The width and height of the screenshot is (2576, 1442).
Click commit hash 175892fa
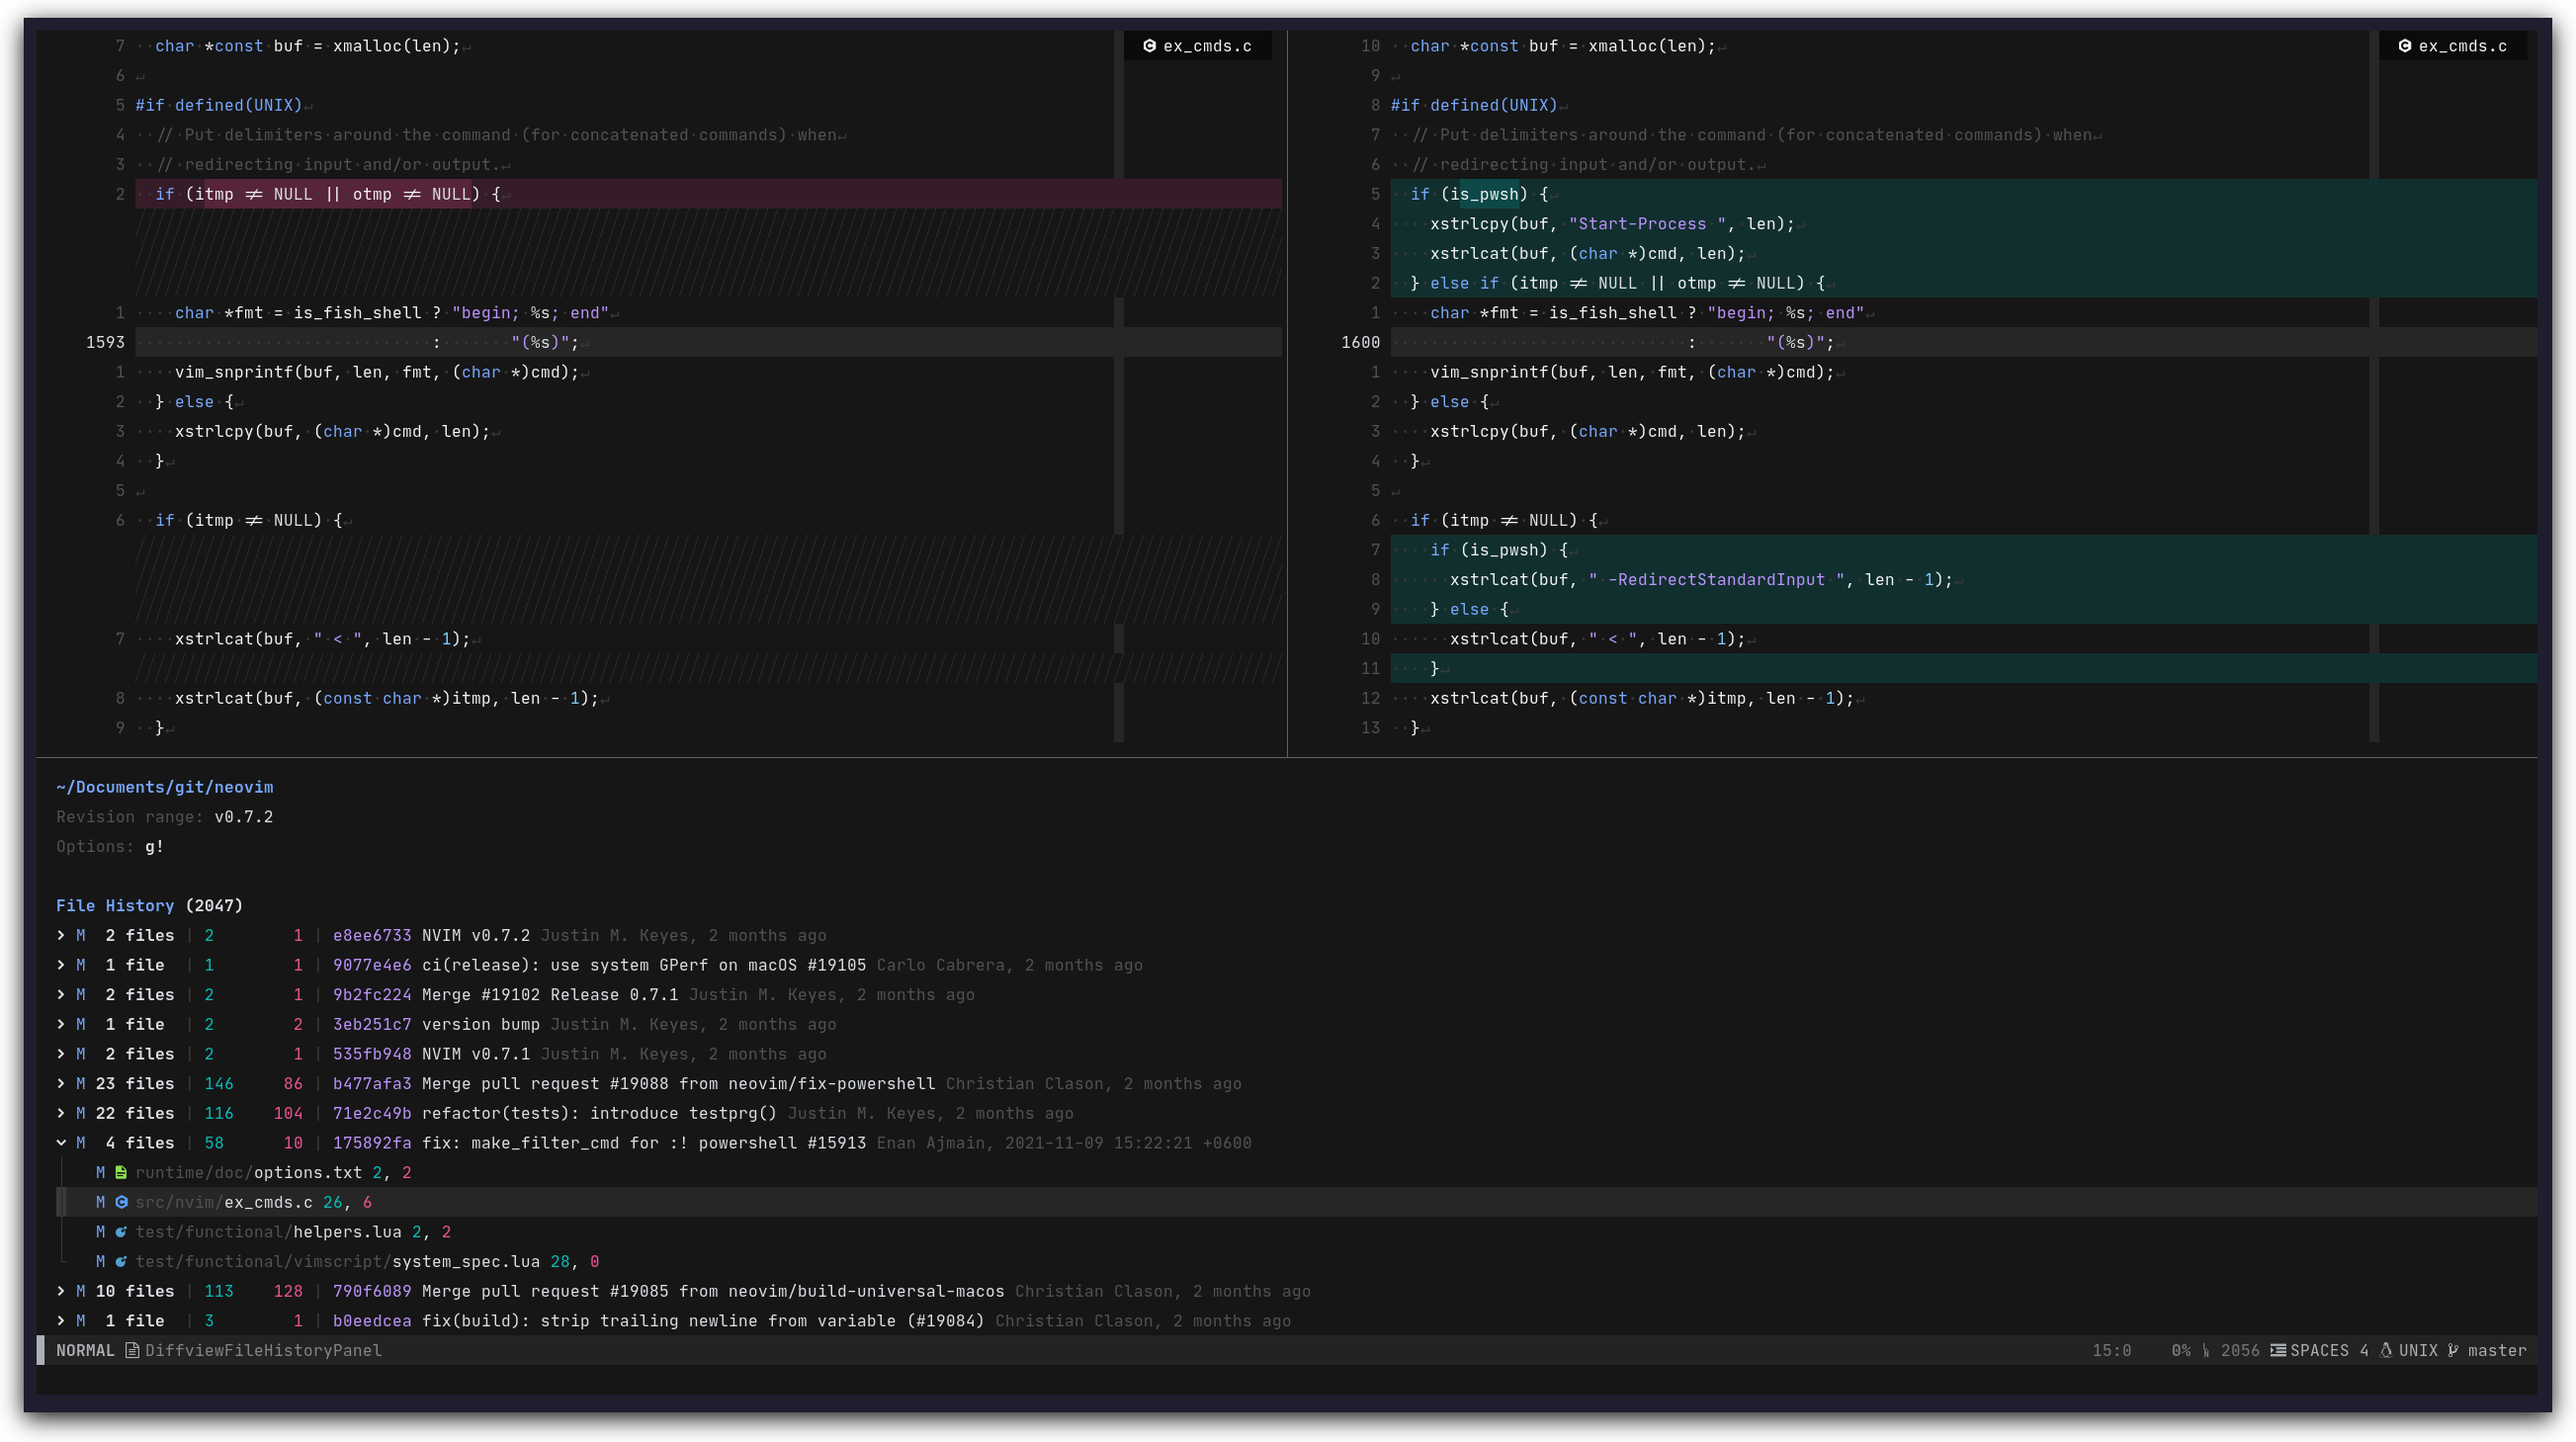(x=372, y=1143)
